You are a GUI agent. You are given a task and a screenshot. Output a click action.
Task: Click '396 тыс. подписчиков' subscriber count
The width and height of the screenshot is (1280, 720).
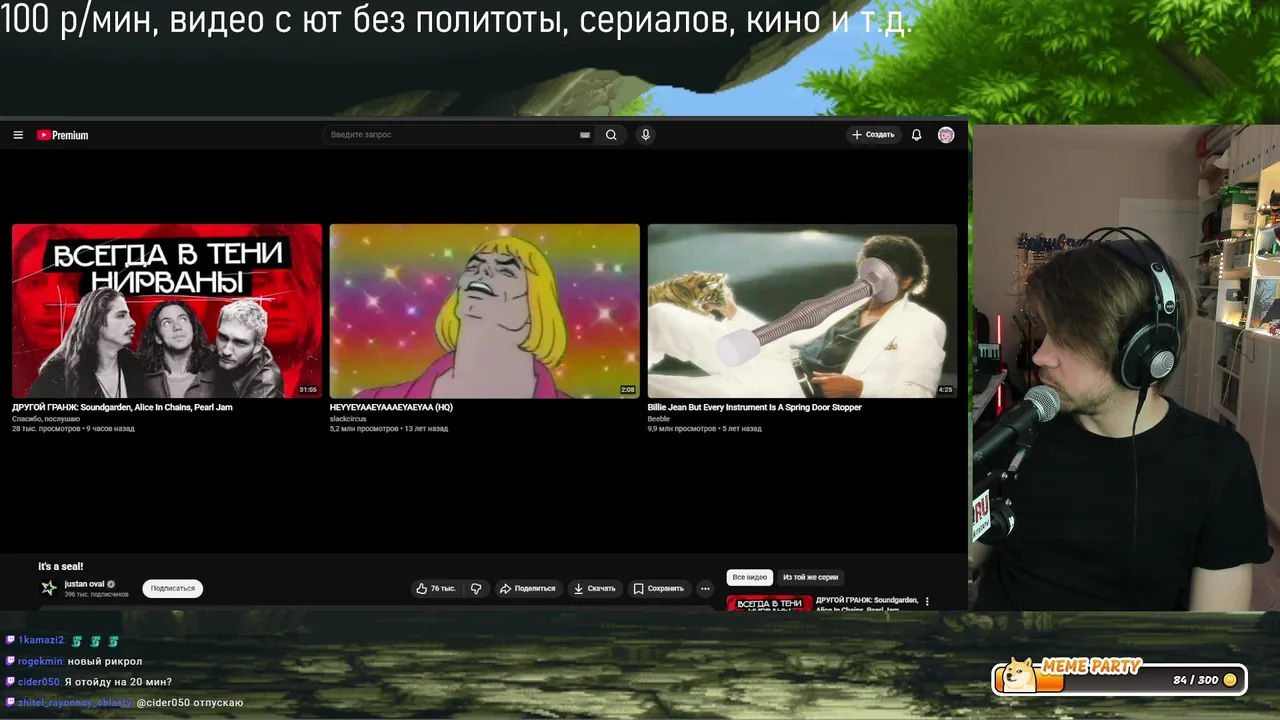96,595
